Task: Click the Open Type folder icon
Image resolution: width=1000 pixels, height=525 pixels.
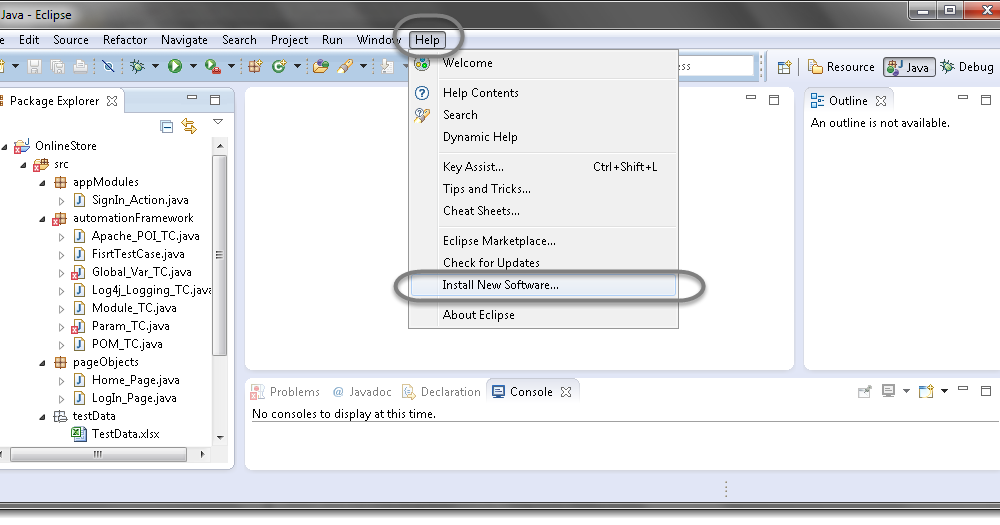Action: coord(321,66)
